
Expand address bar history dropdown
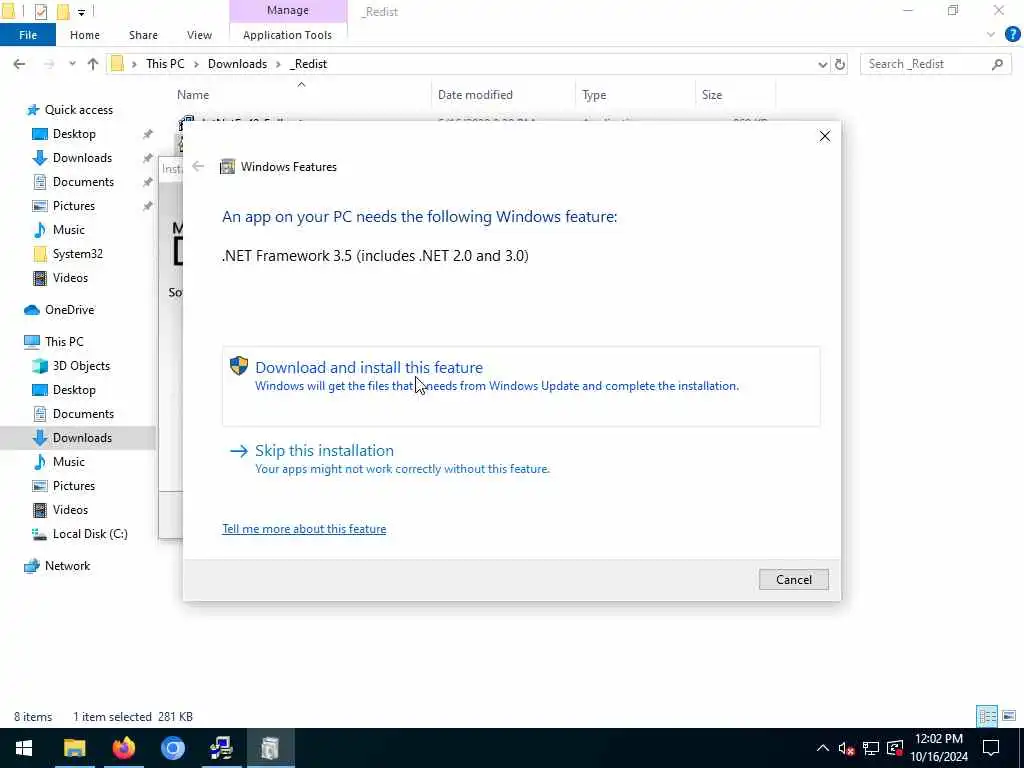(x=822, y=64)
